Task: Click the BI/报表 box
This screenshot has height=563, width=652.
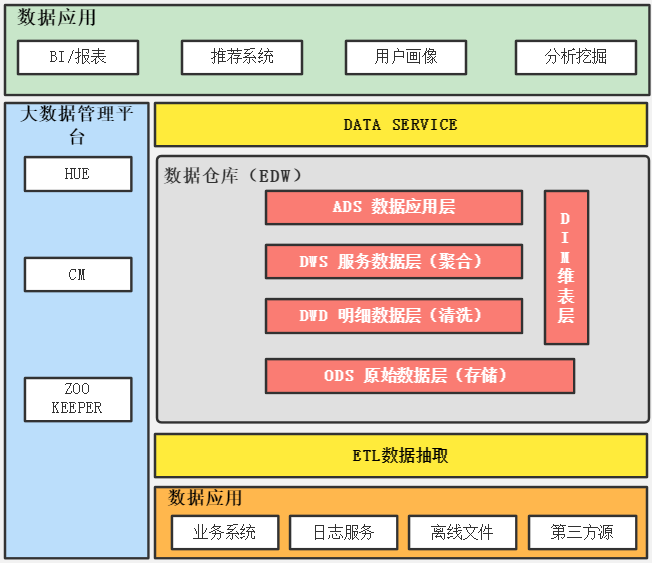Action: [78, 57]
